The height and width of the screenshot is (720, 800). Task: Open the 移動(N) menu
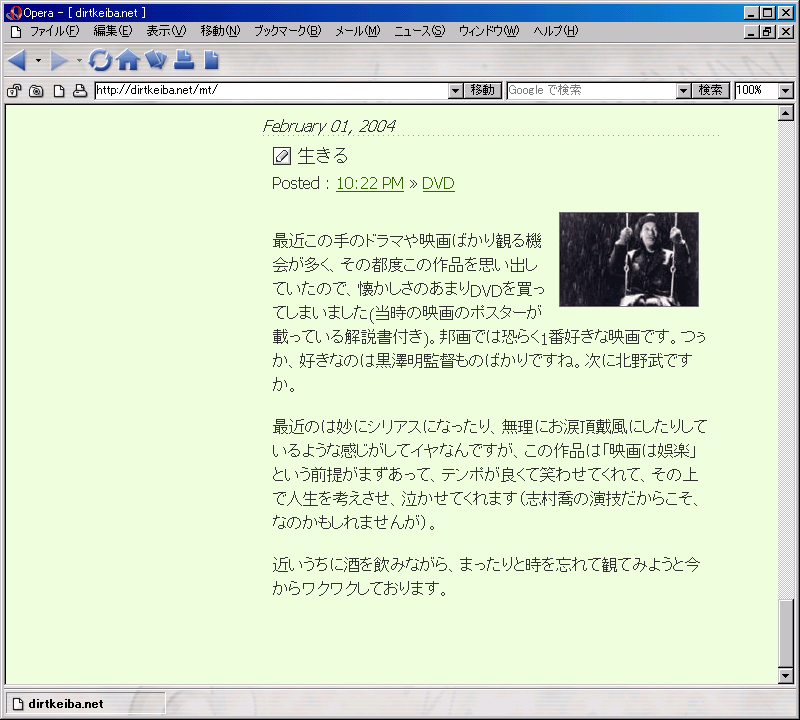coord(220,31)
